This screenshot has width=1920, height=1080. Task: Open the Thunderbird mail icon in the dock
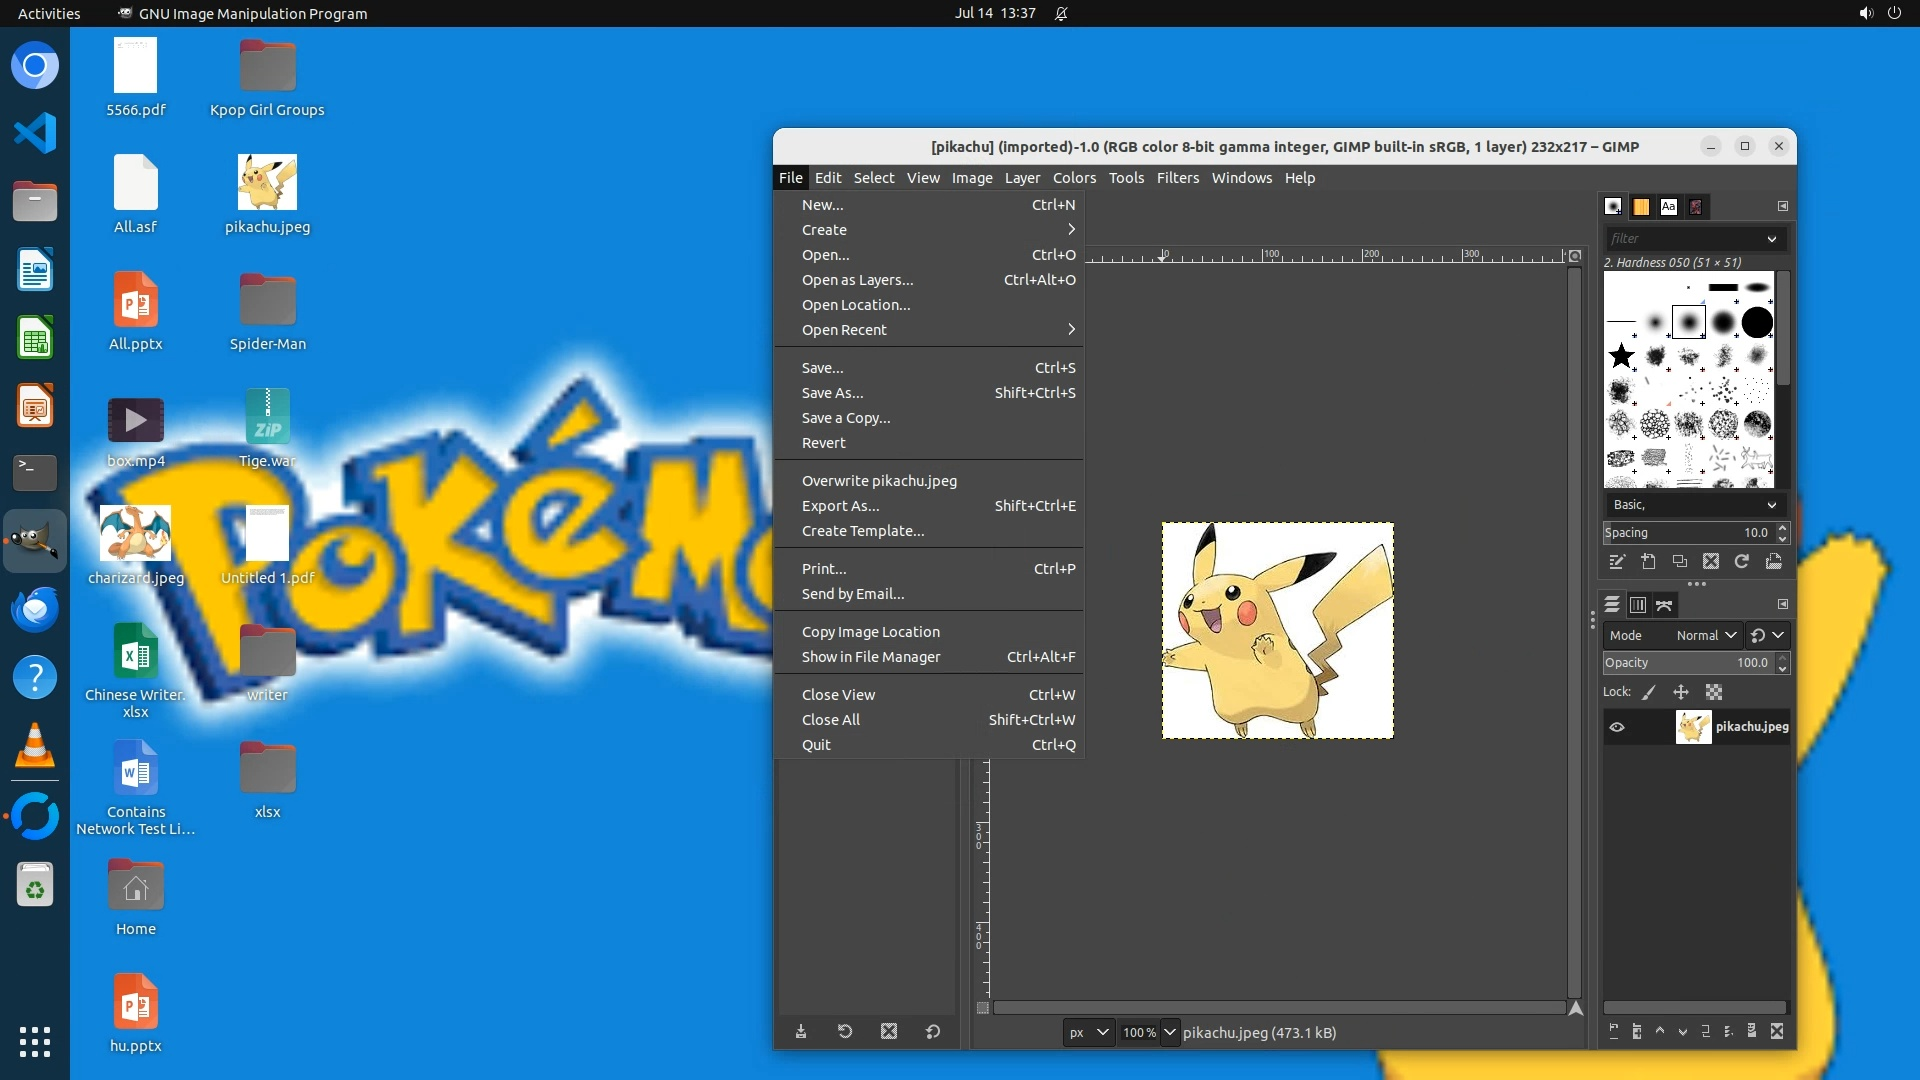click(35, 610)
